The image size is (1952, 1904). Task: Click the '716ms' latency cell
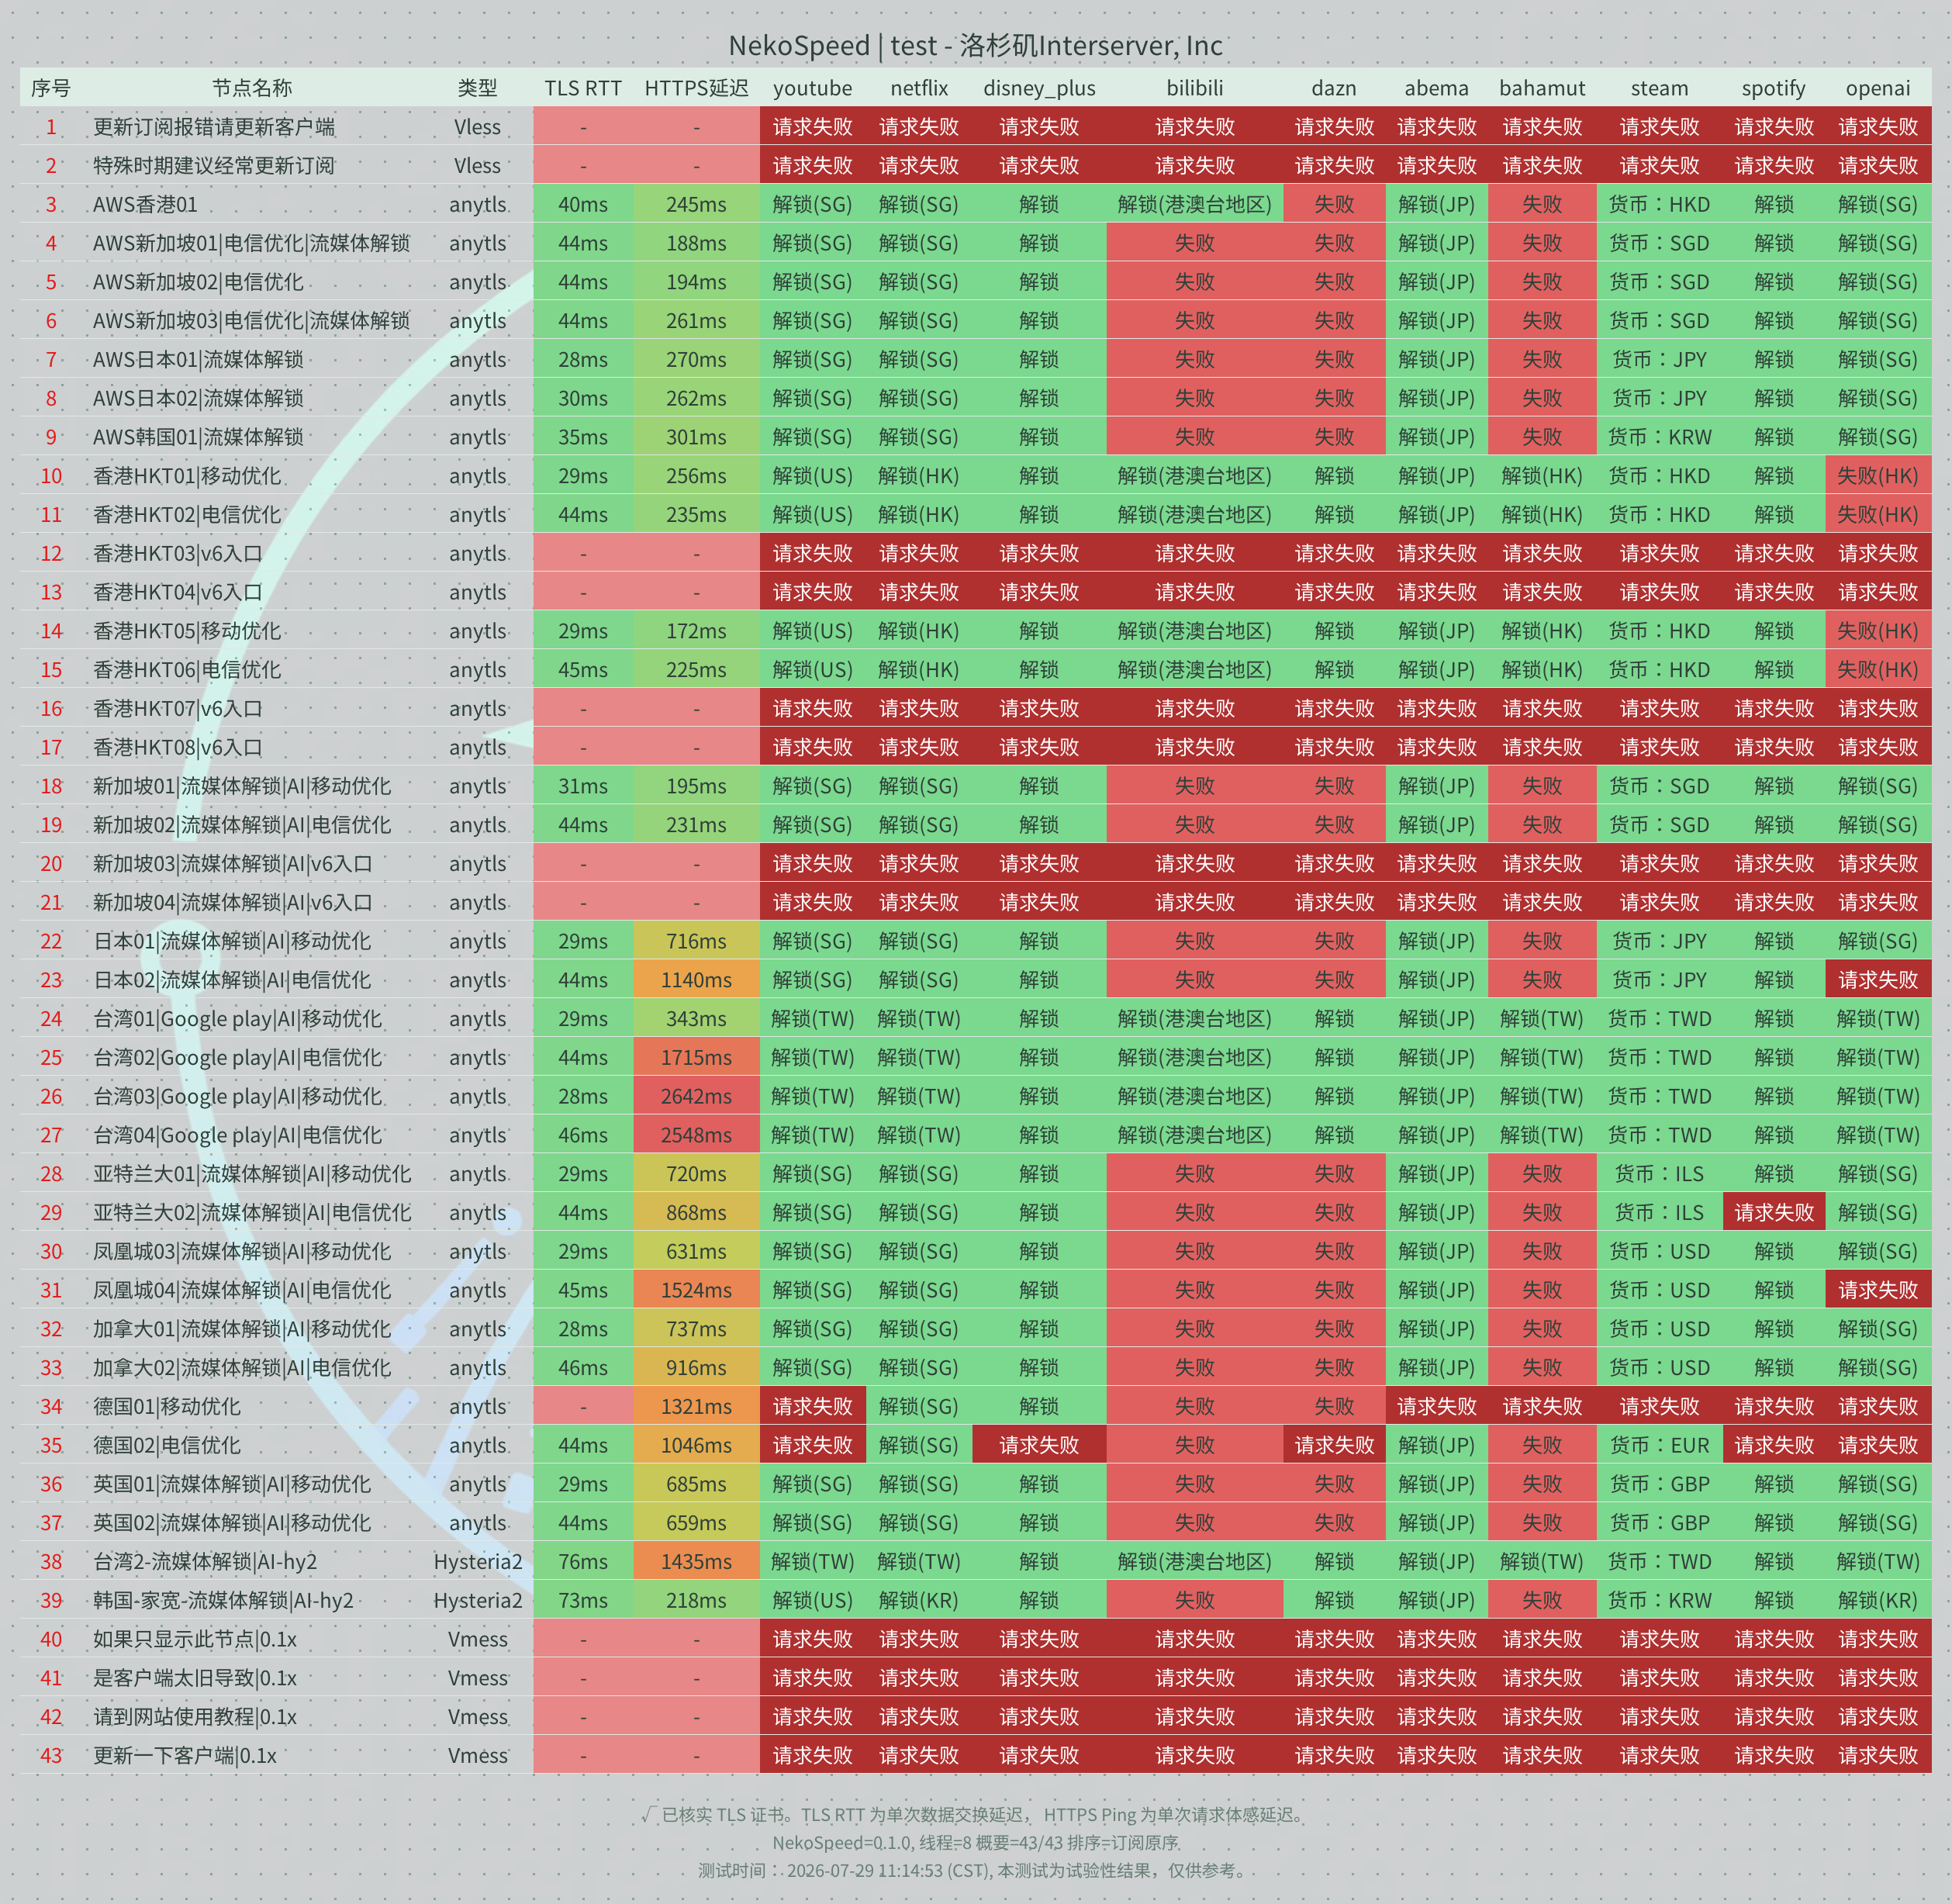point(696,941)
